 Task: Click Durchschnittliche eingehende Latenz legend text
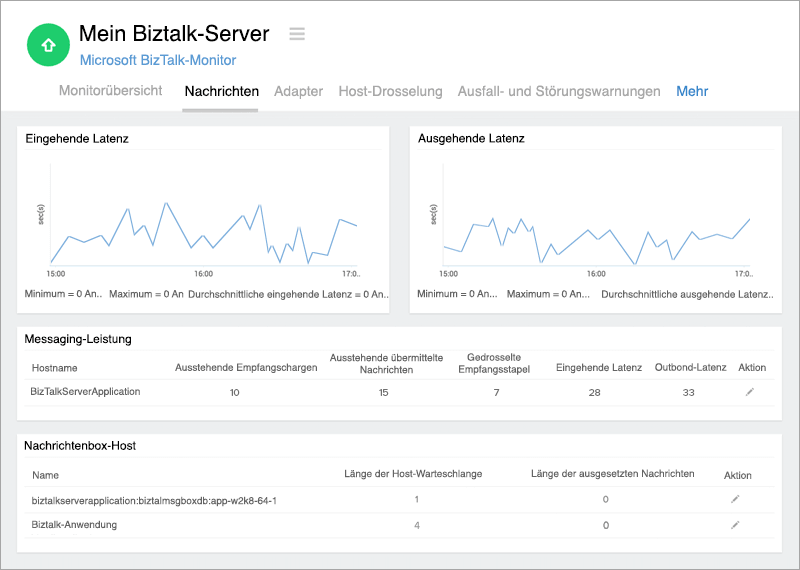coord(289,294)
